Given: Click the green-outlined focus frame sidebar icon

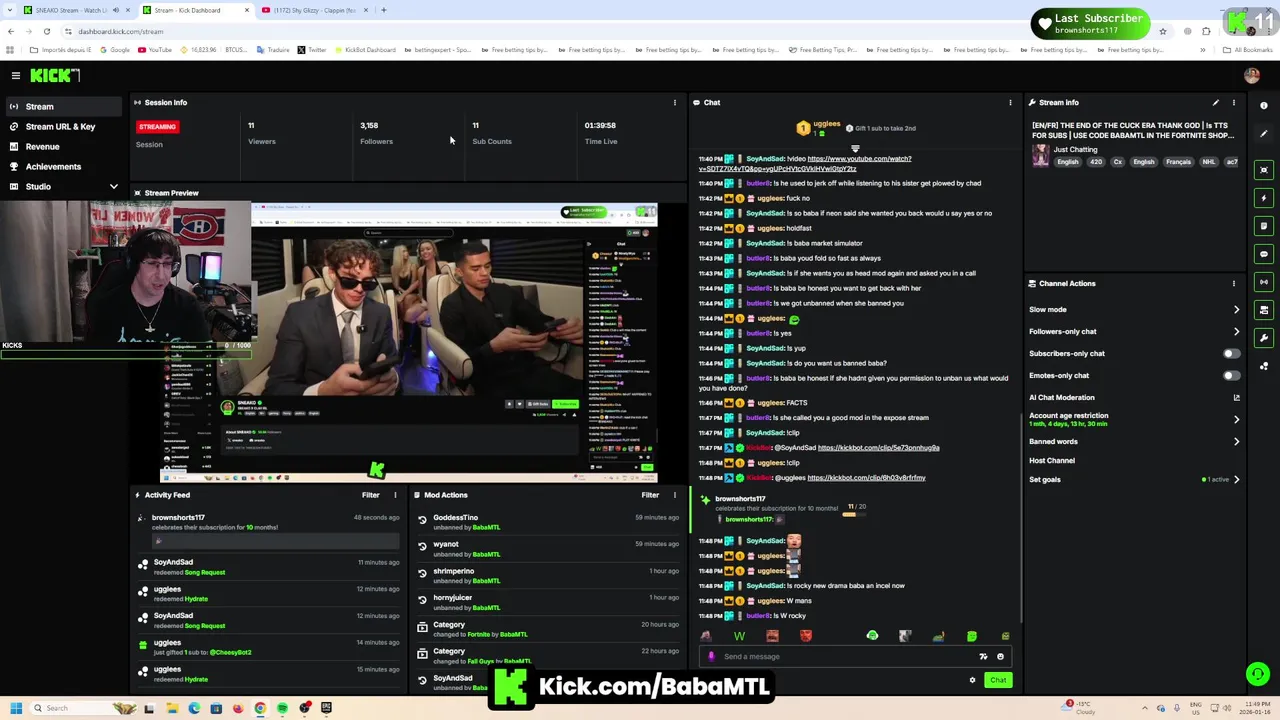Looking at the screenshot, I should point(1264,170).
